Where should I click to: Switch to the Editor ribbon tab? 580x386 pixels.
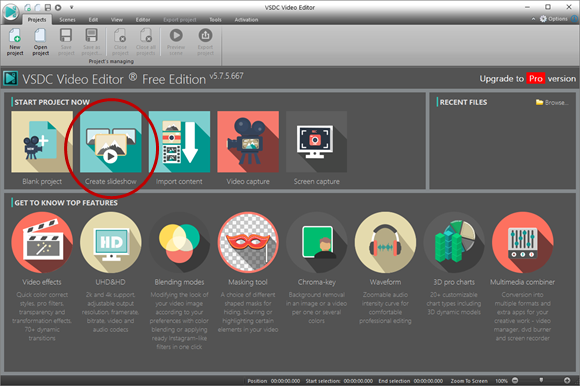click(143, 20)
